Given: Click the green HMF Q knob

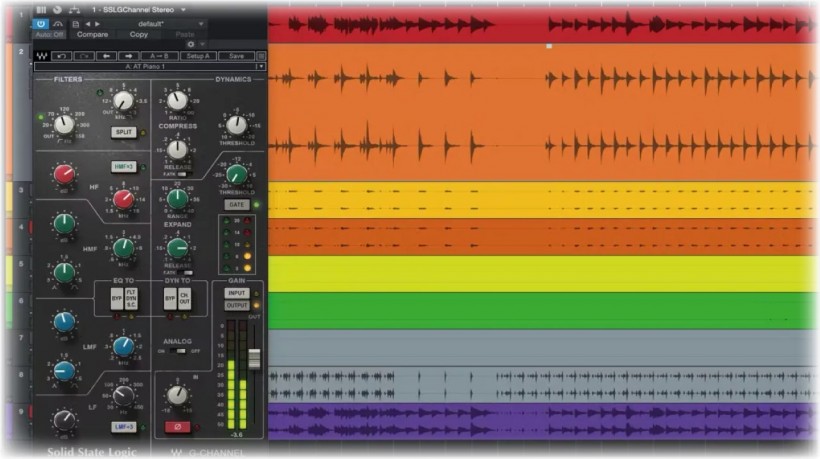Looking at the screenshot, I should pos(64,272).
